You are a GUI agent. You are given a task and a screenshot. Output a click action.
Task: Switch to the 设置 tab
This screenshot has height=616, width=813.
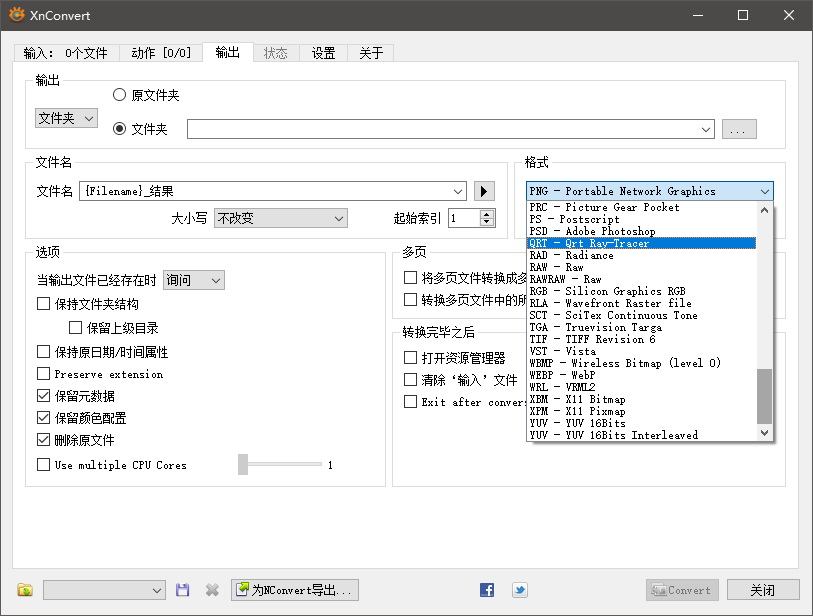pyautogui.click(x=323, y=53)
